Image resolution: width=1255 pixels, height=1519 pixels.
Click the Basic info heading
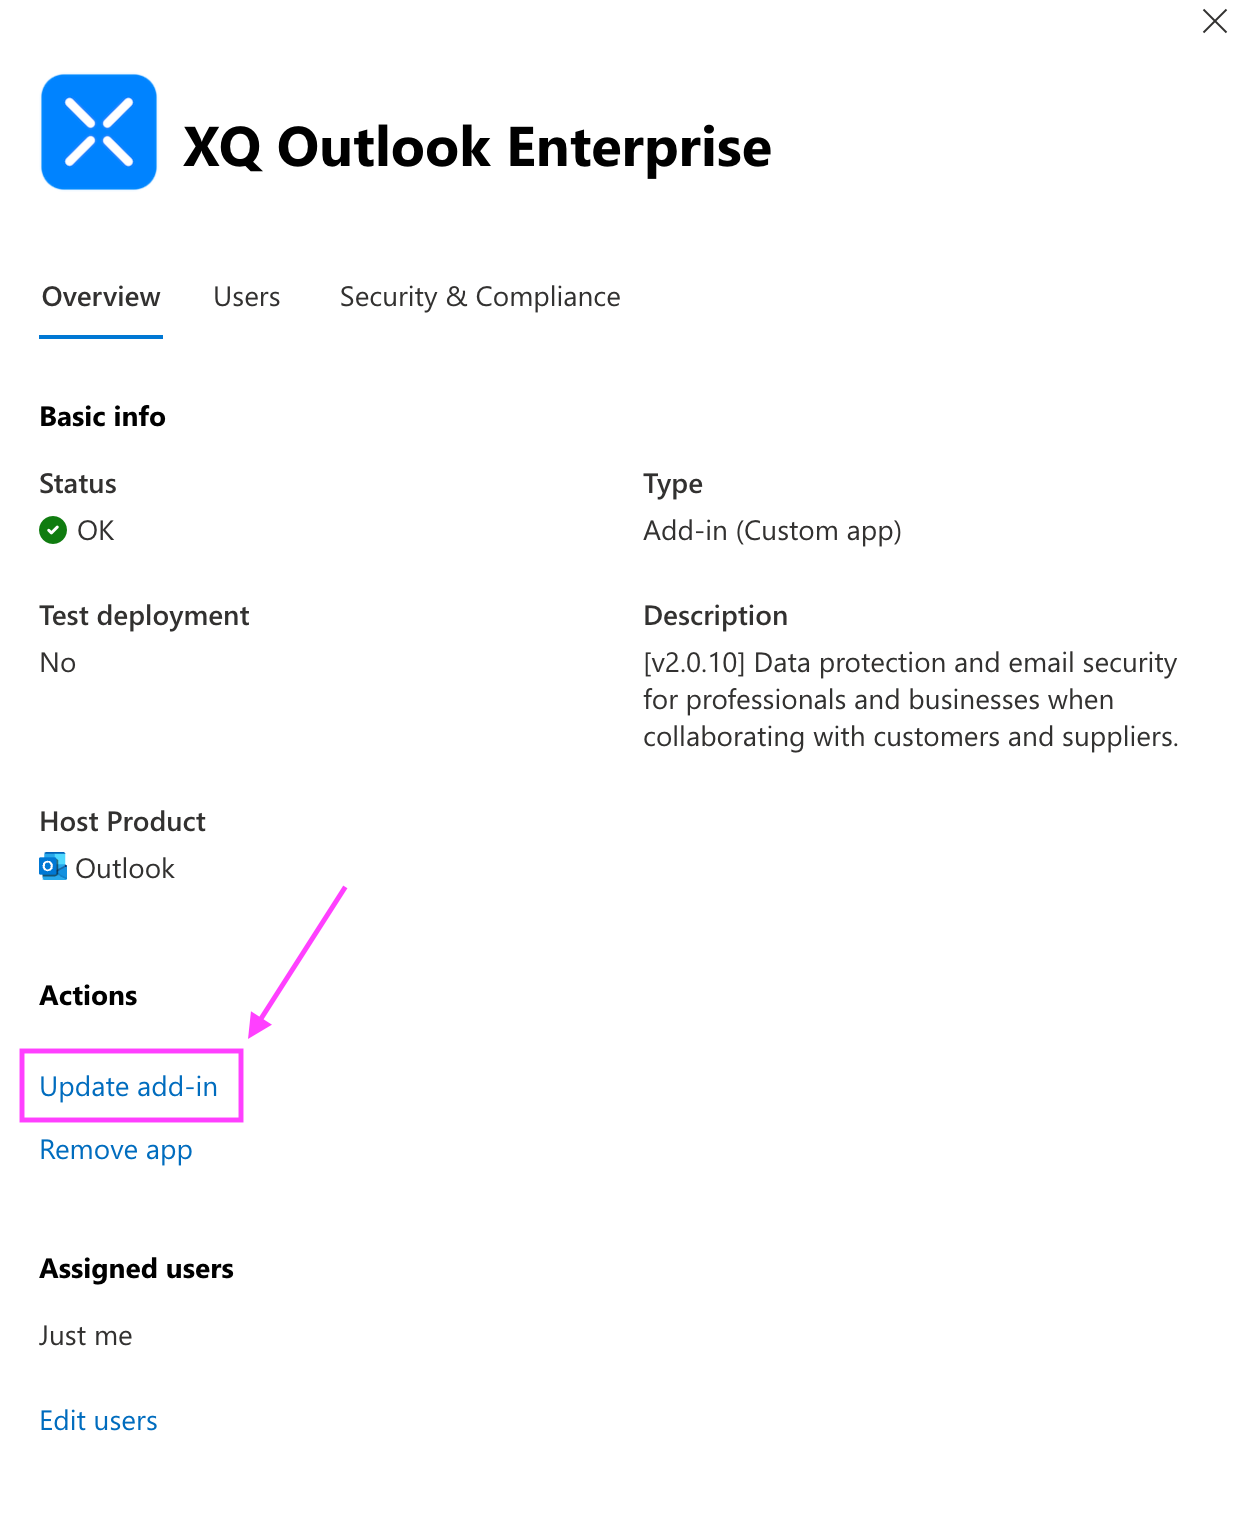pos(103,416)
